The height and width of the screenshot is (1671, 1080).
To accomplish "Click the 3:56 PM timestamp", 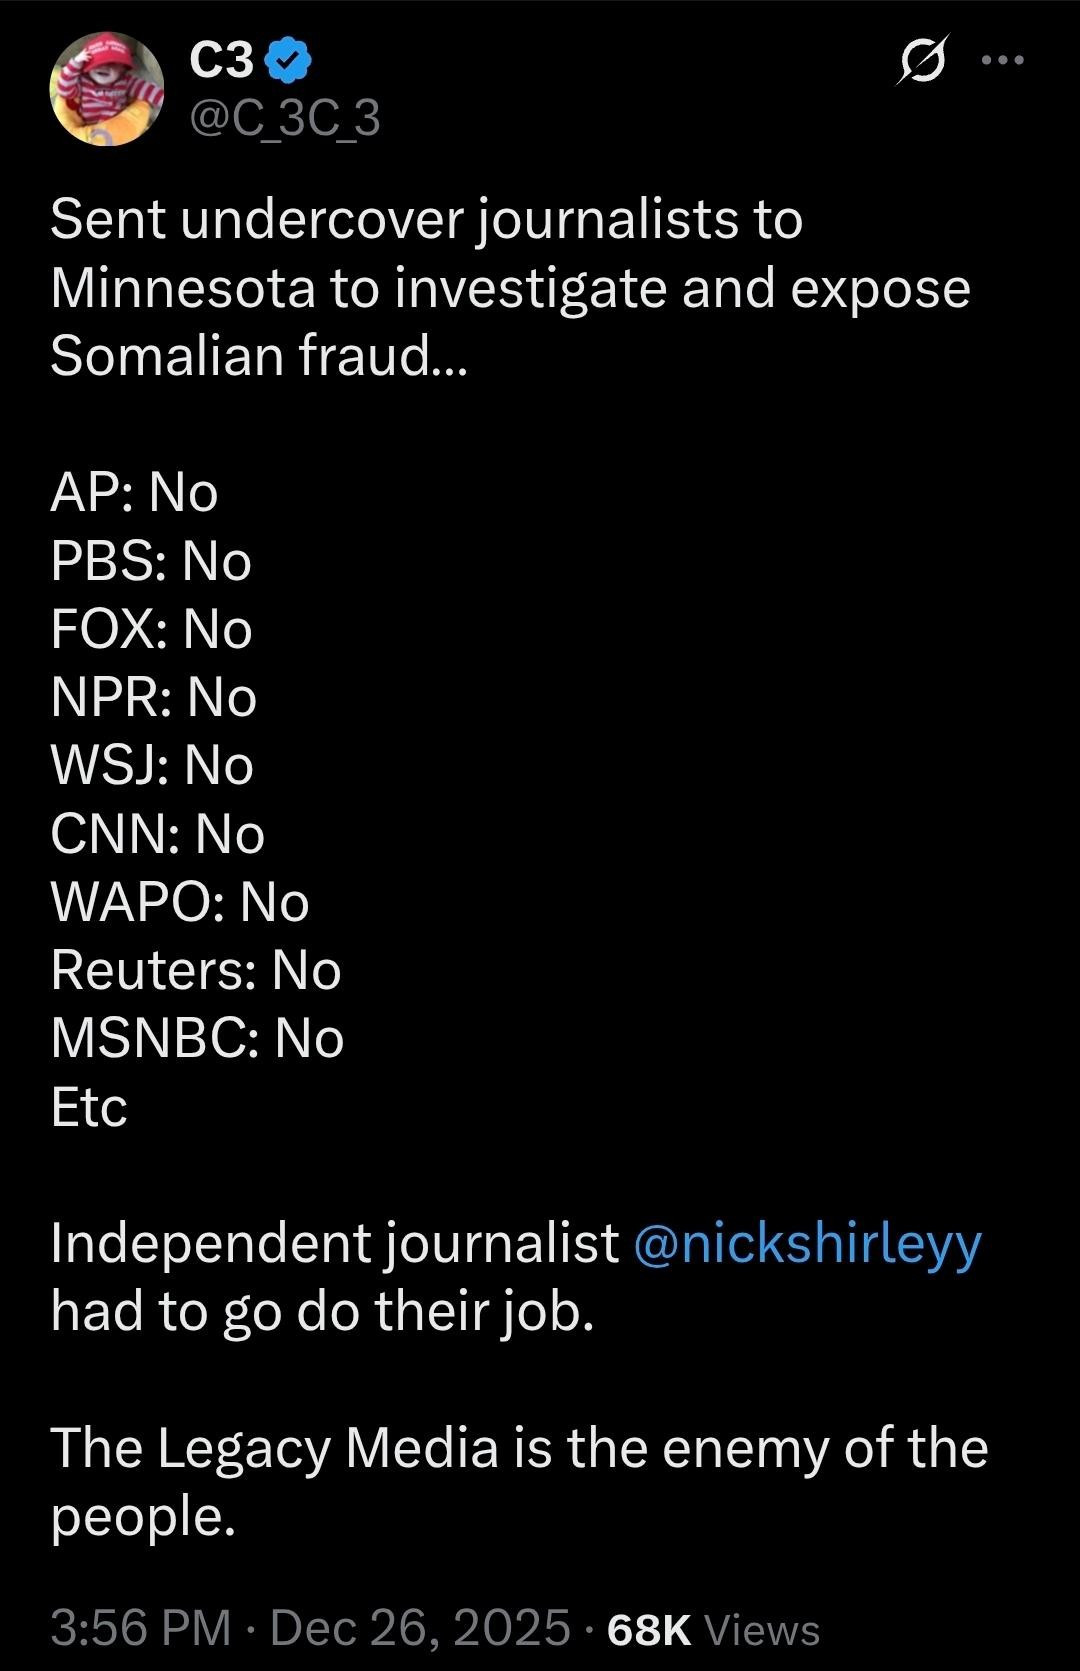I will [140, 1627].
